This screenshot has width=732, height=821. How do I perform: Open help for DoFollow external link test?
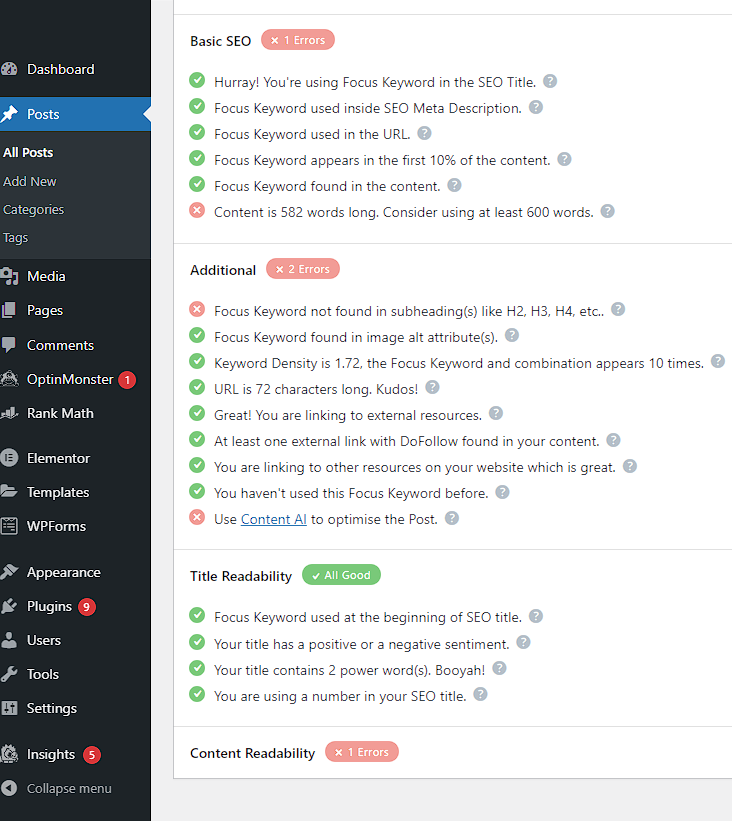tap(613, 440)
